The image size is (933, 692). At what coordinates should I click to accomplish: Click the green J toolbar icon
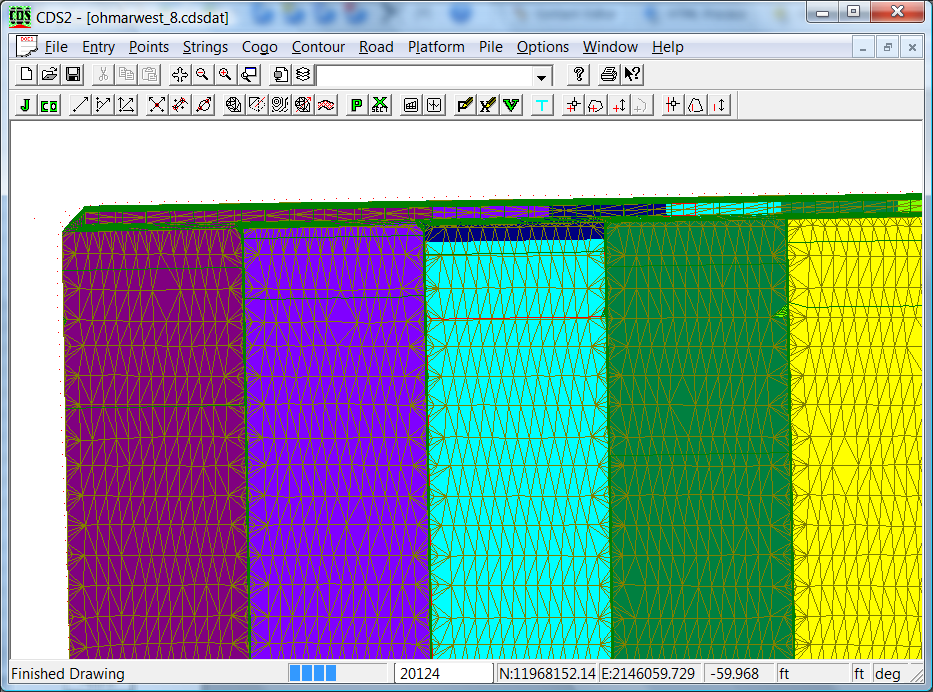25,105
